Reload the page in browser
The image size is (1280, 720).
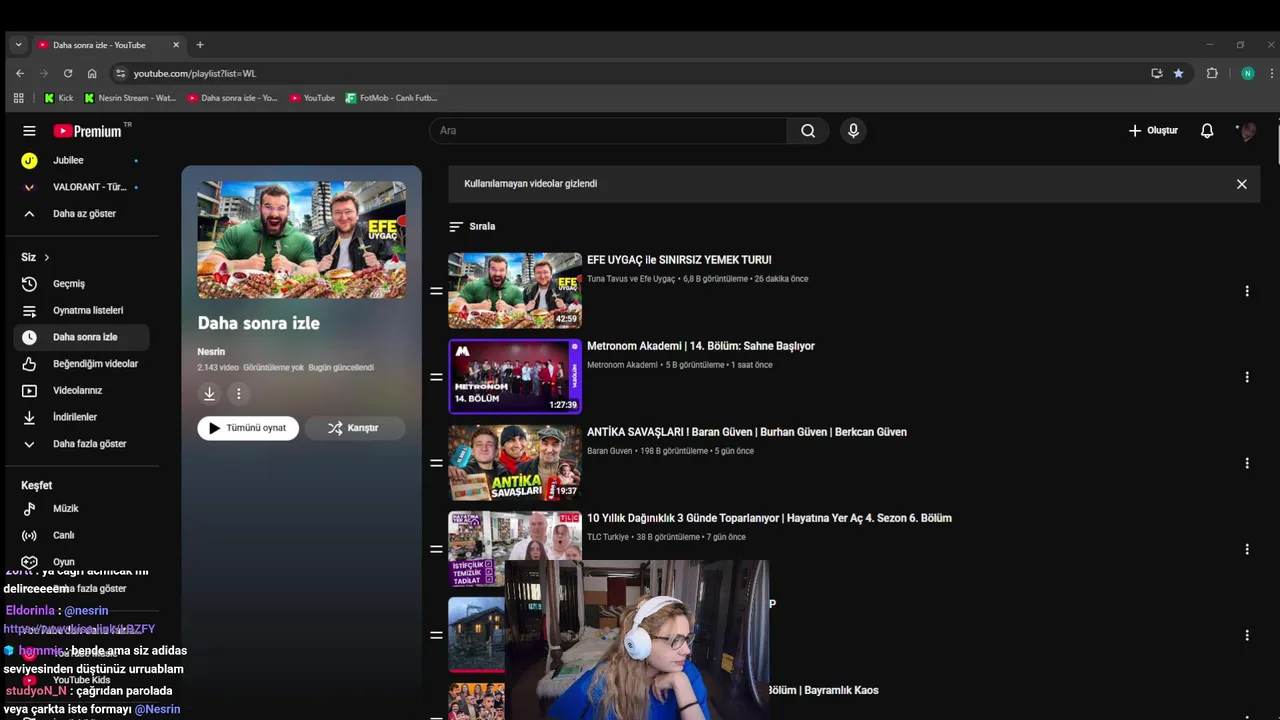[68, 73]
